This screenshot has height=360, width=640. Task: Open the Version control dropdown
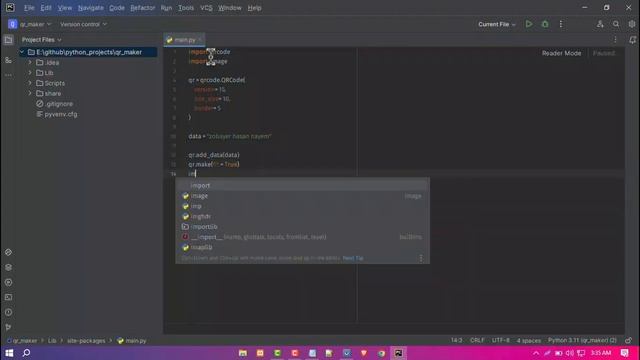83,24
